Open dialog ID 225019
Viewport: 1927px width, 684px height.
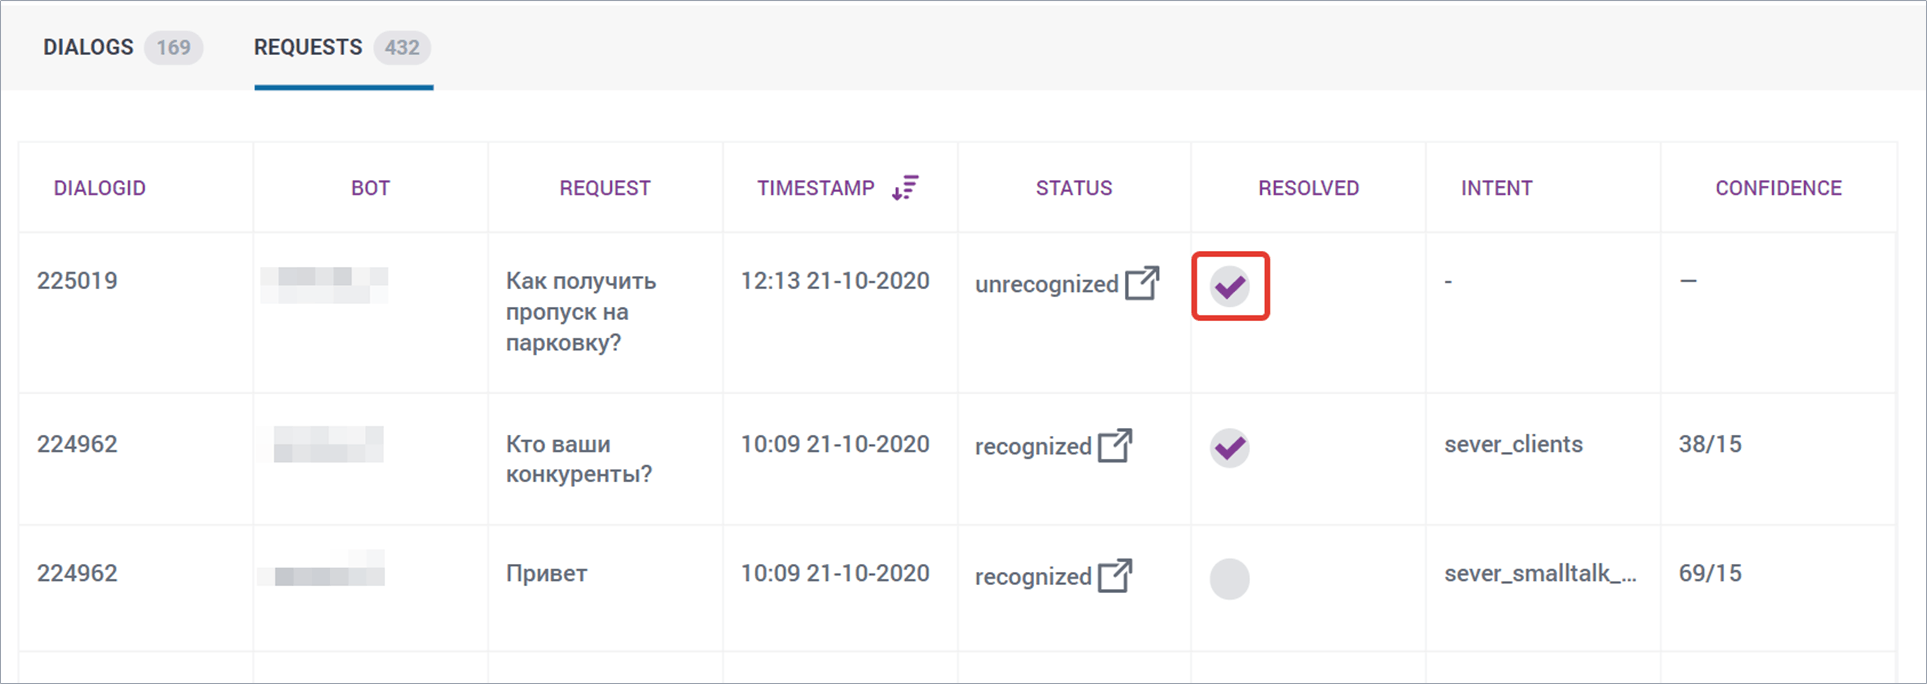coord(77,281)
